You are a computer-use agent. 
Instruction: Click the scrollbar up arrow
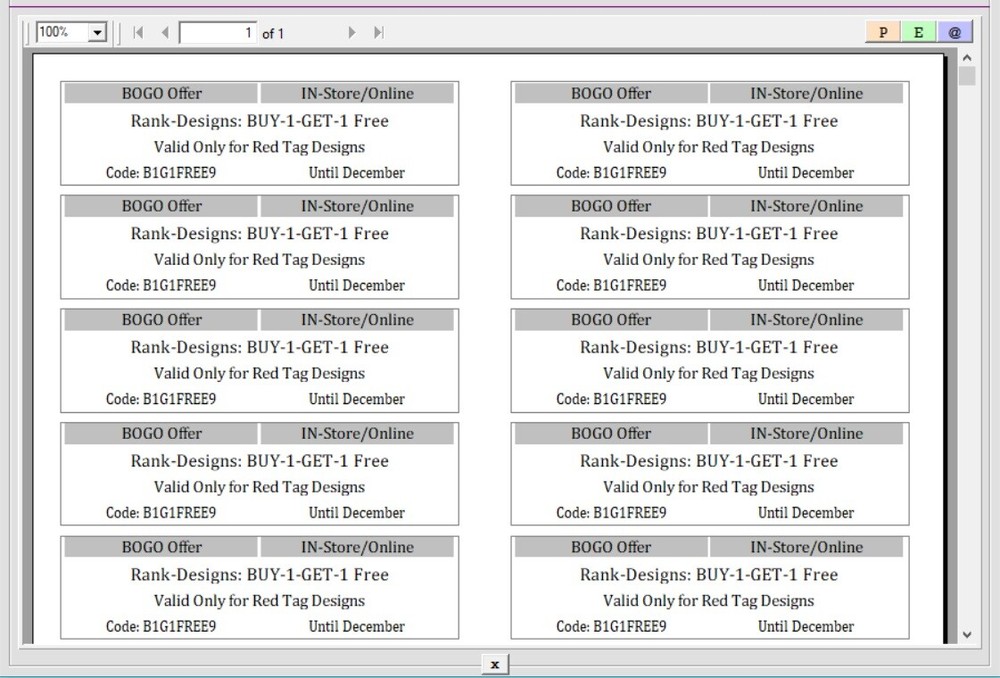[966, 56]
